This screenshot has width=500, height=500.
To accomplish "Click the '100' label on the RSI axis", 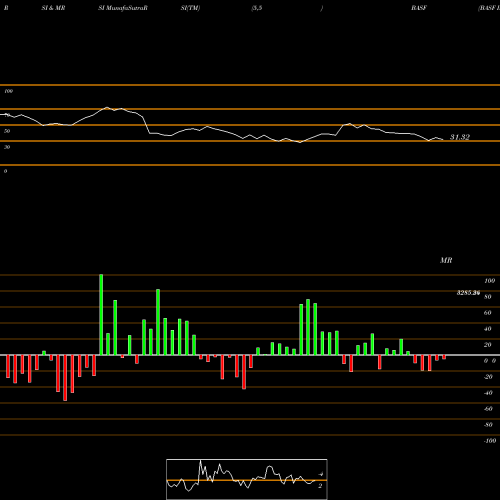I will click(x=8, y=91).
